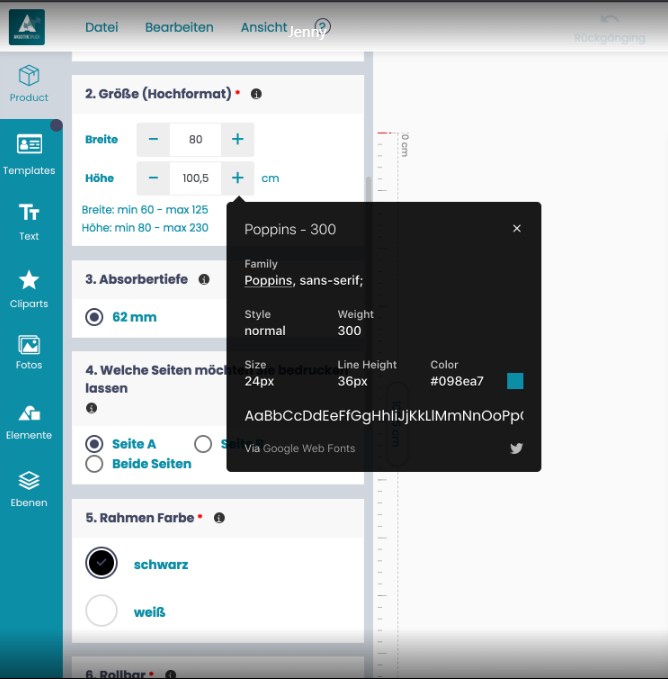Screen dimensions: 668x679
Task: Click the Höhe min 80 - max 230 hint
Action: pos(145,228)
